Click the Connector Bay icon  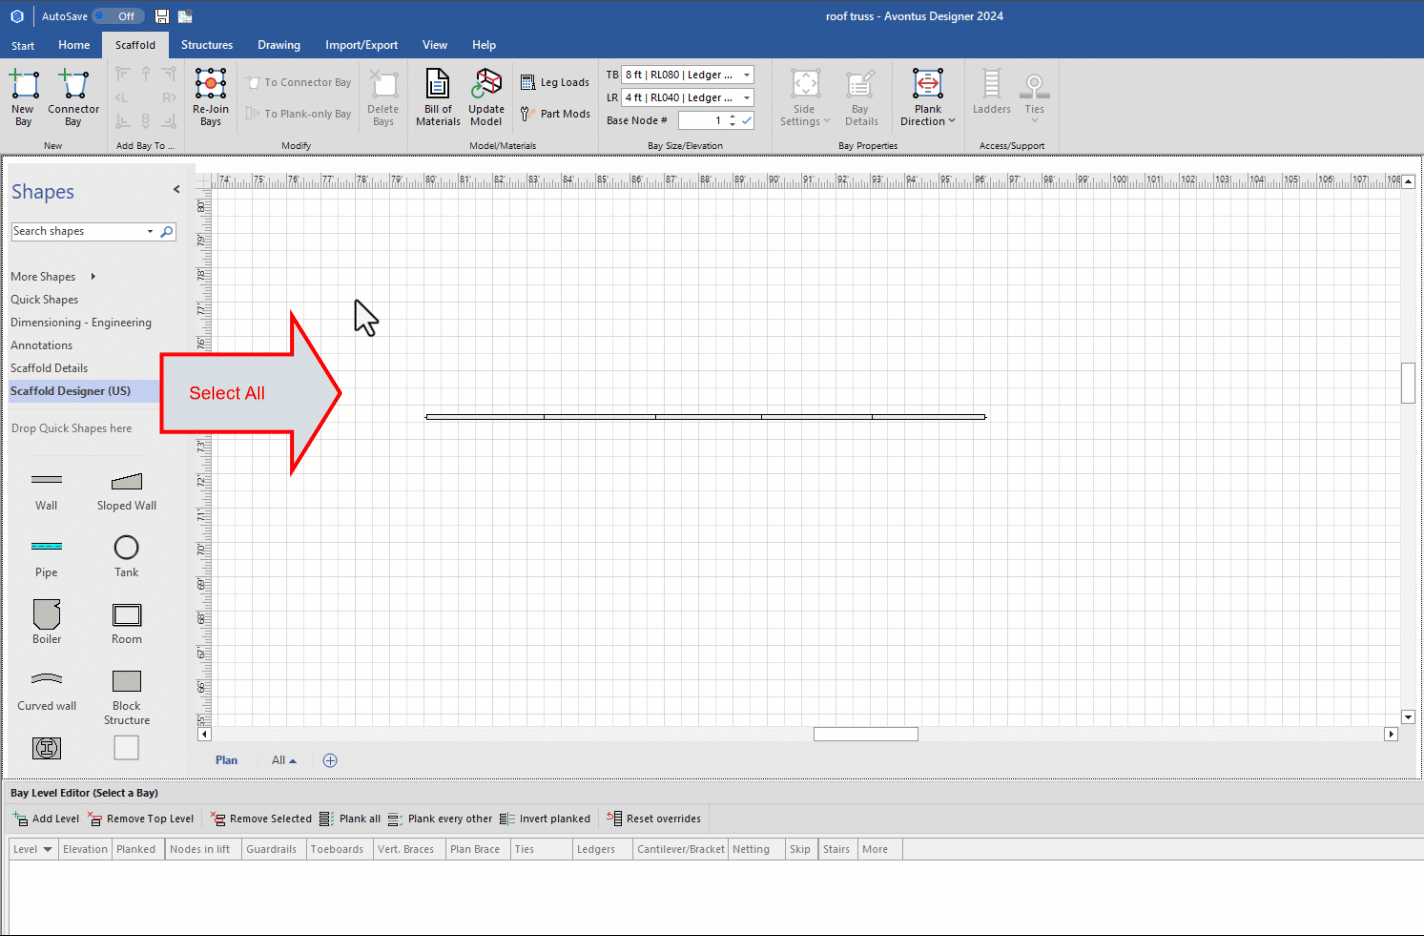pos(73,84)
